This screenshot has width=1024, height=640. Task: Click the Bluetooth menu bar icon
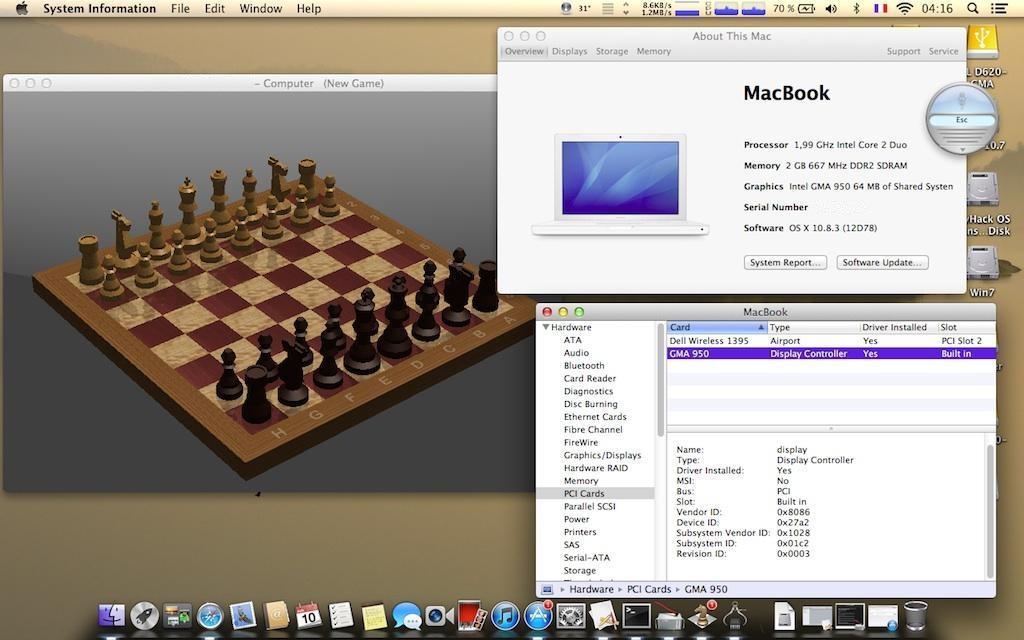pyautogui.click(x=856, y=8)
